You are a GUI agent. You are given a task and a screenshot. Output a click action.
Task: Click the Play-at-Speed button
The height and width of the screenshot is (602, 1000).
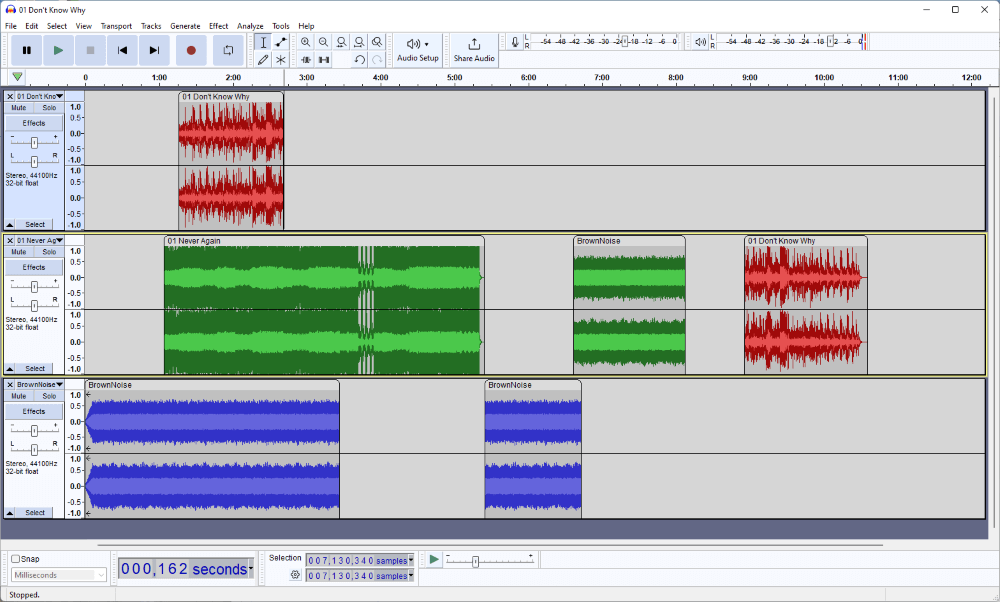pos(434,559)
